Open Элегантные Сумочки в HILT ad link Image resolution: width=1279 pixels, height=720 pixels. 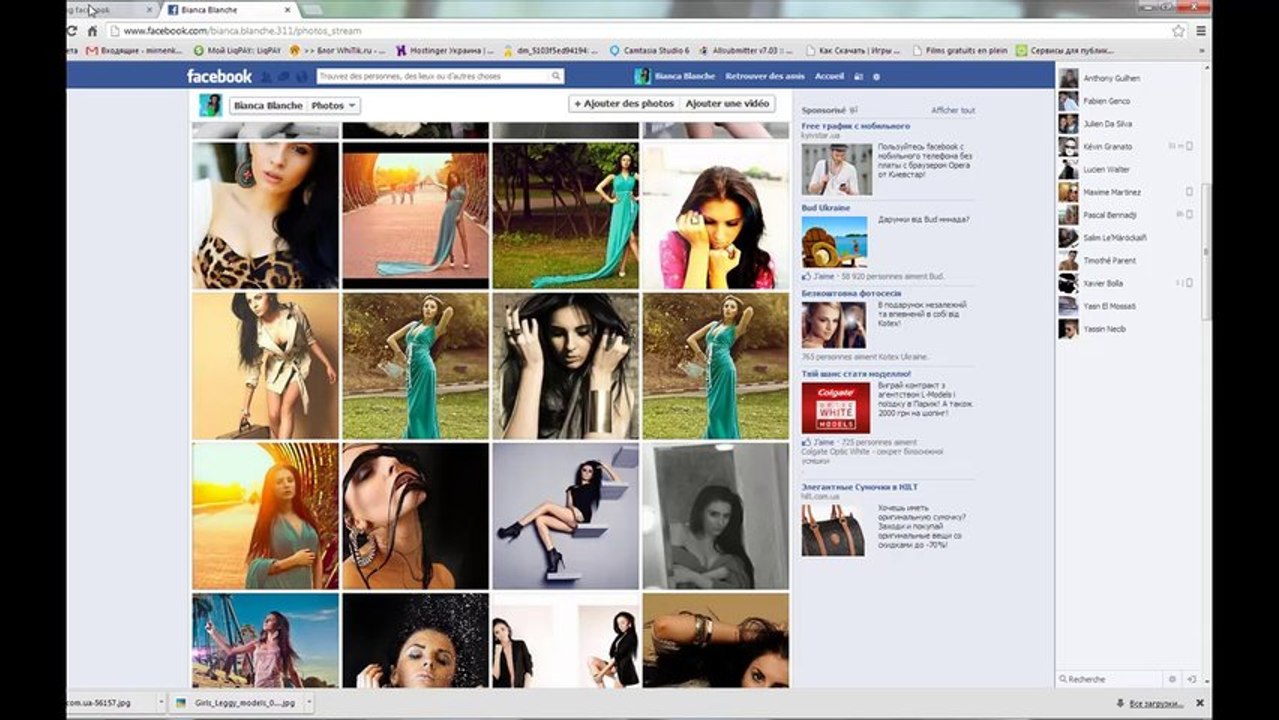[x=859, y=486]
